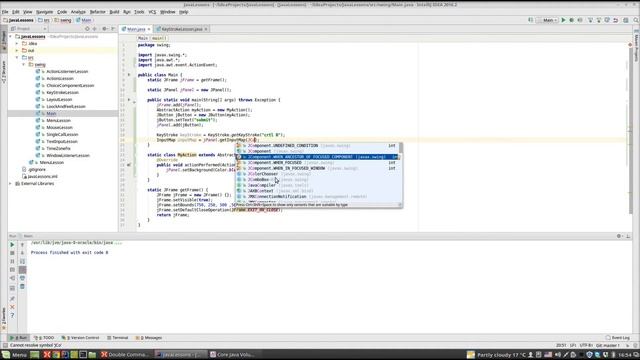
Task: Click the VCS show history clock icon
Action: pos(607,20)
